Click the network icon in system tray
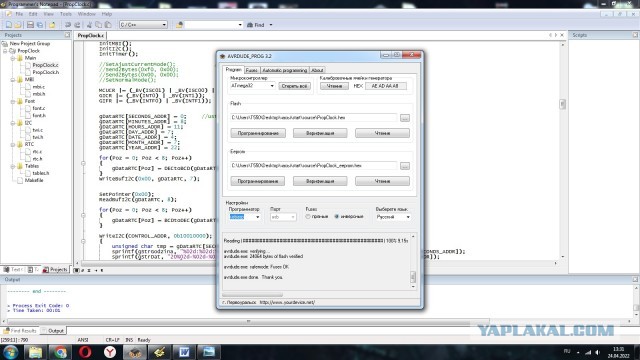Screen dimensions: 640x360 588,352
